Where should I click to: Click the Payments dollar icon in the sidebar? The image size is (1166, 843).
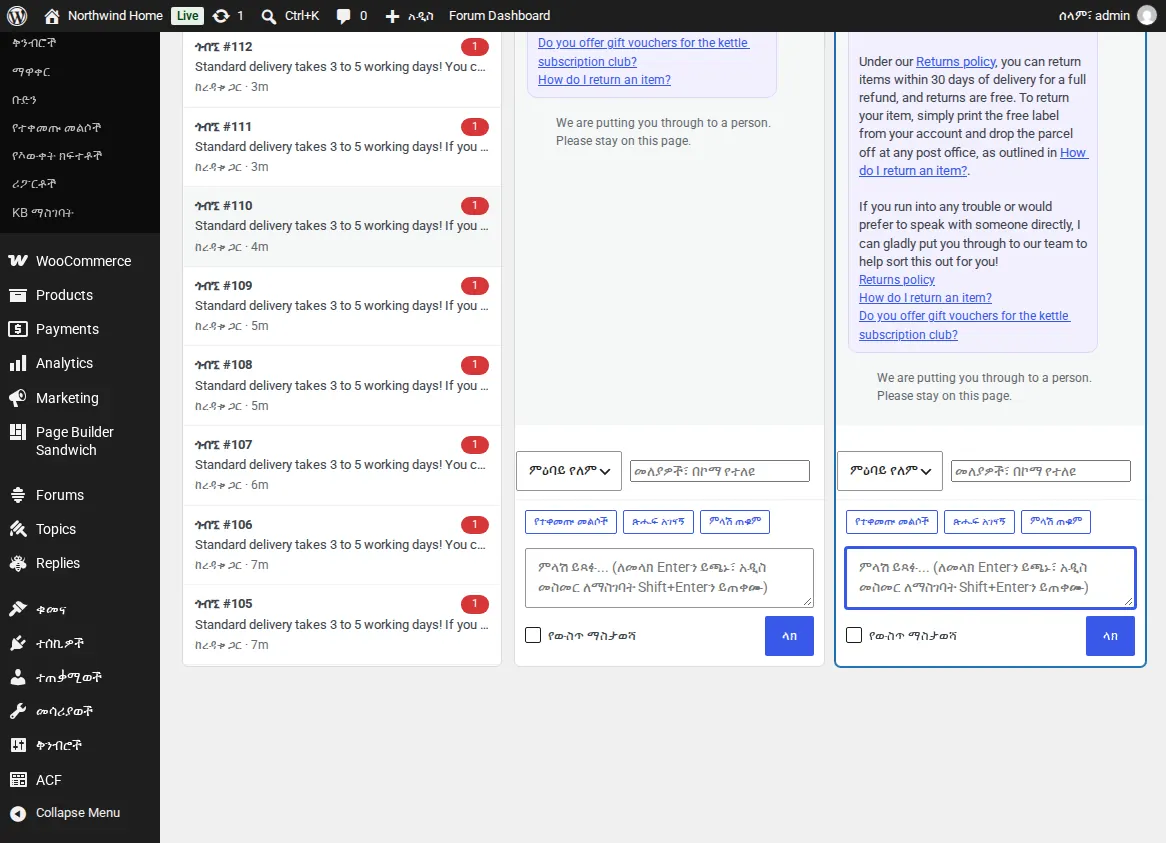pyautogui.click(x=18, y=329)
